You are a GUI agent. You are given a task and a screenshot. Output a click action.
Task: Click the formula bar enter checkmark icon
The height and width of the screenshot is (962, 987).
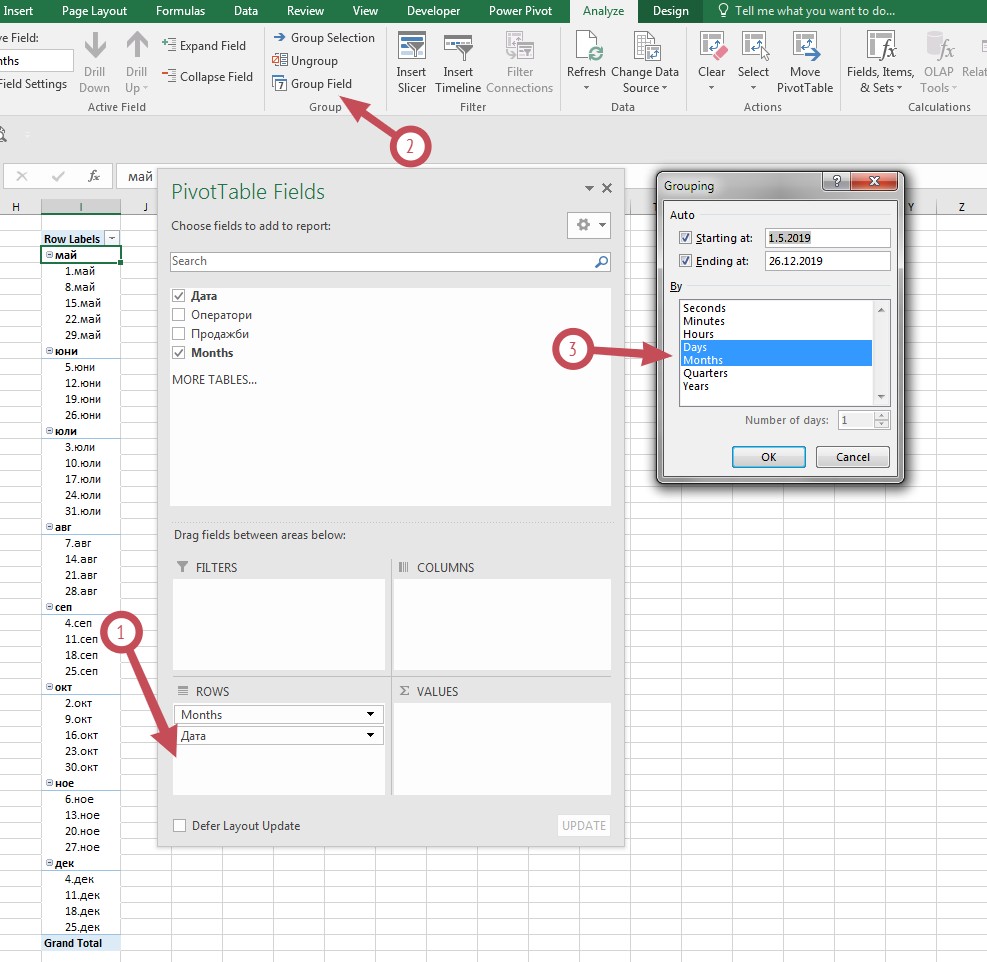[x=58, y=176]
